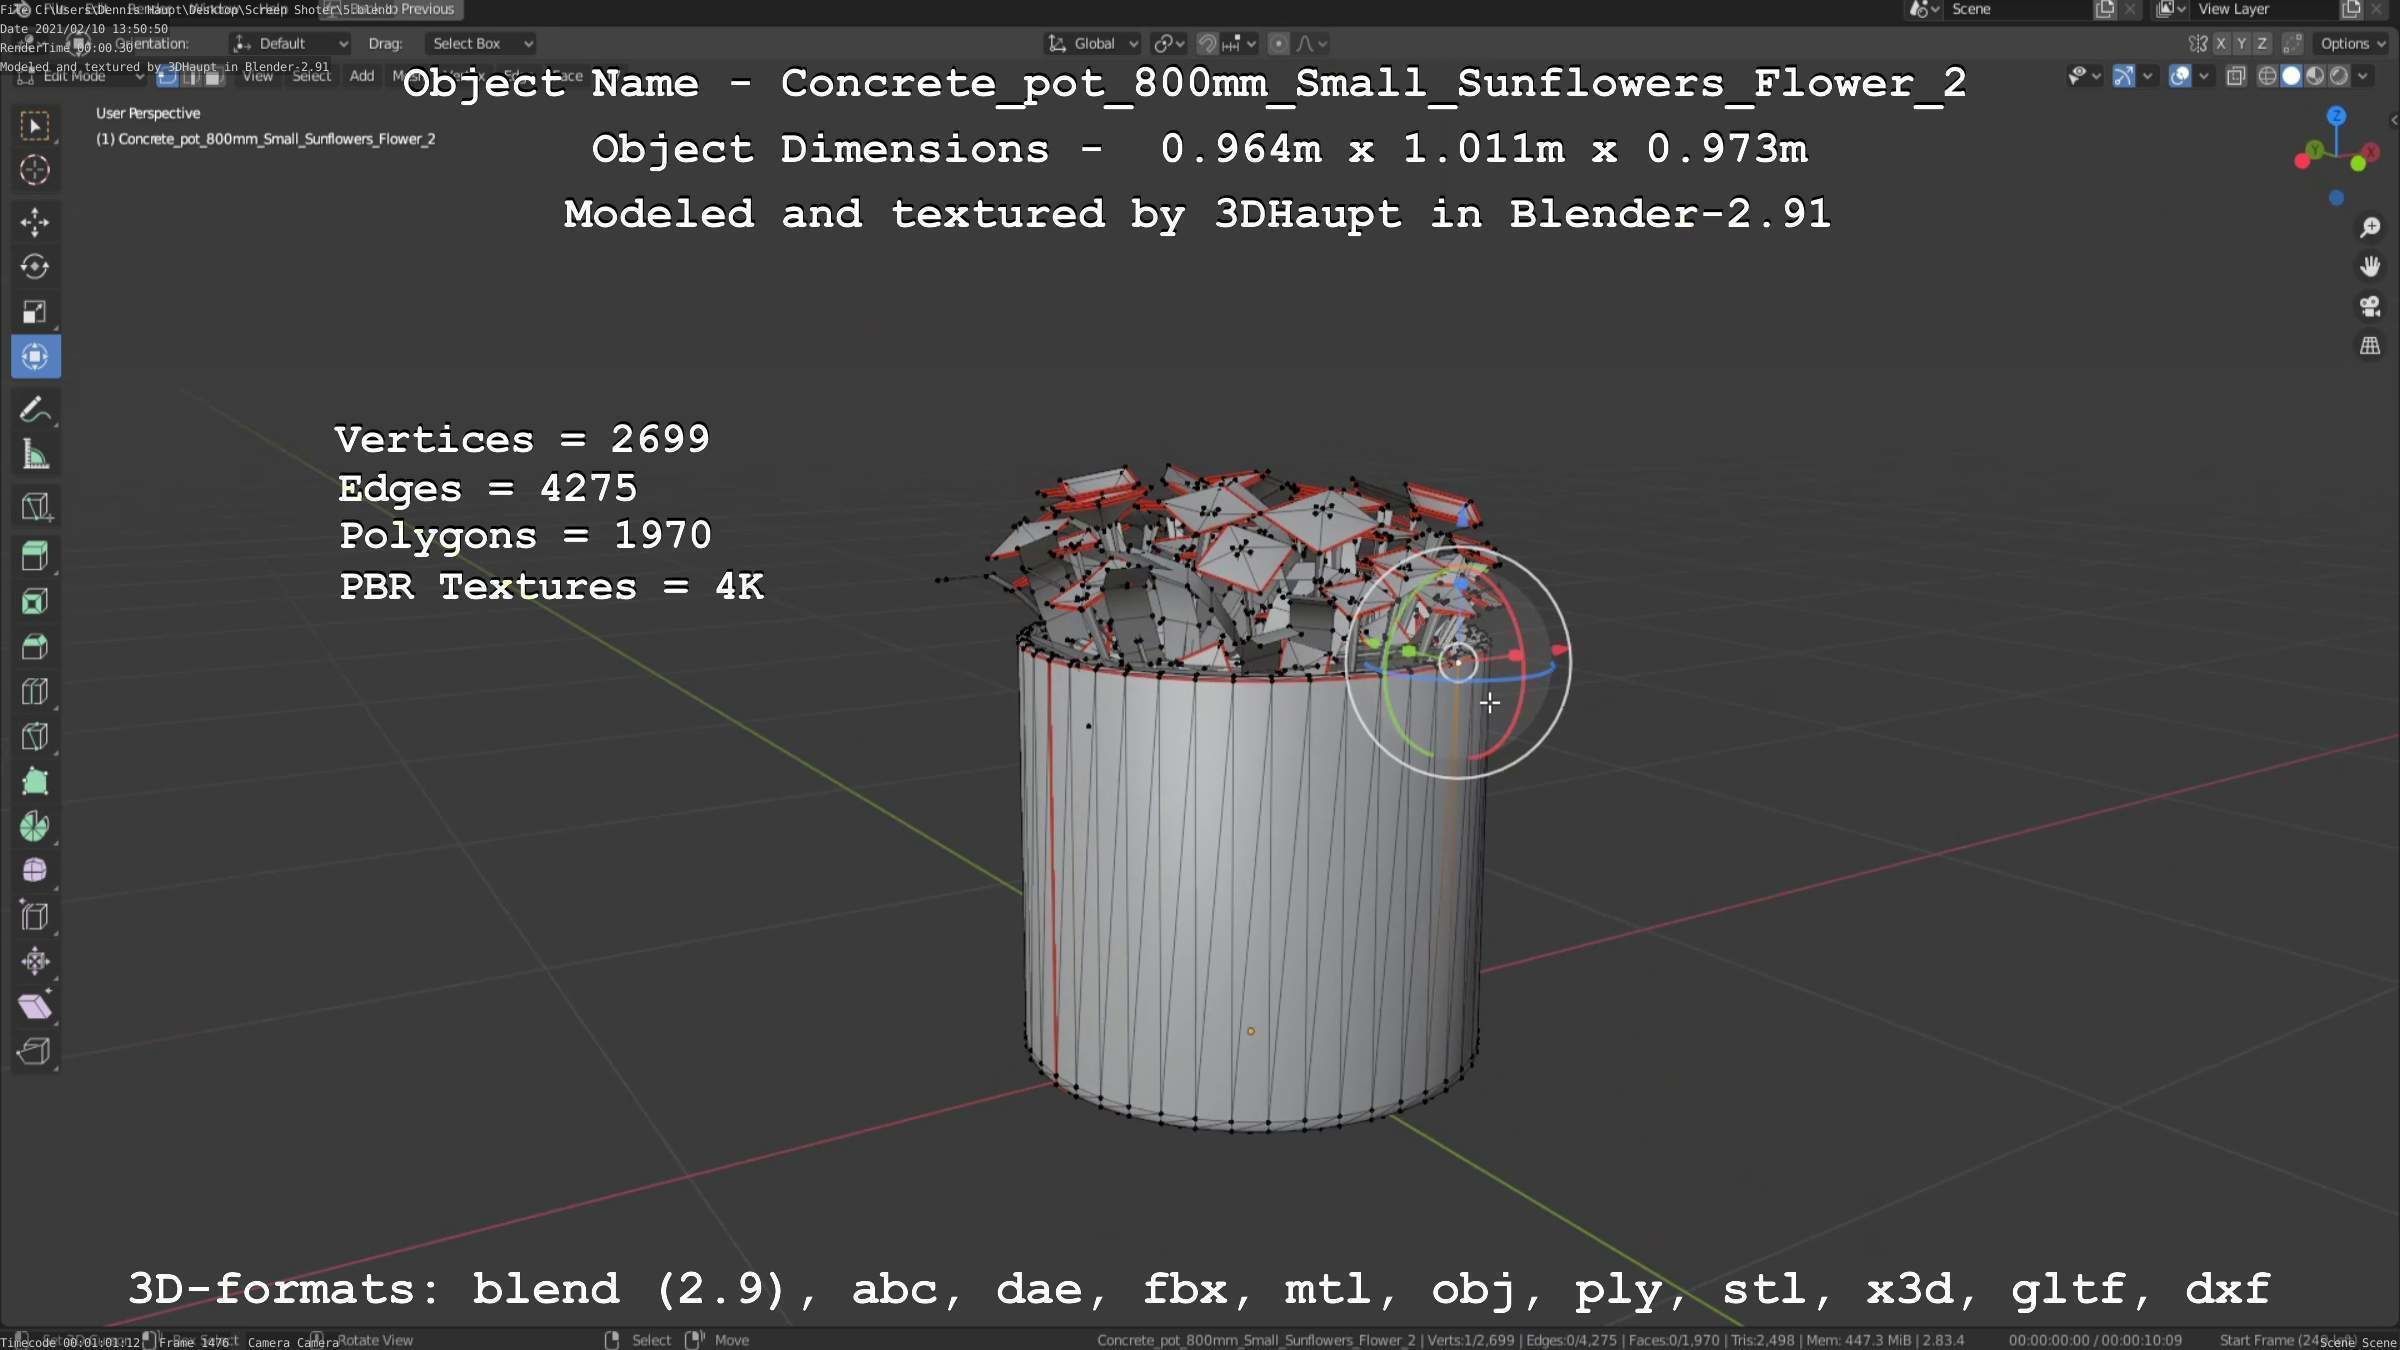Enable mesh symmetry on Y axis

[x=2241, y=44]
